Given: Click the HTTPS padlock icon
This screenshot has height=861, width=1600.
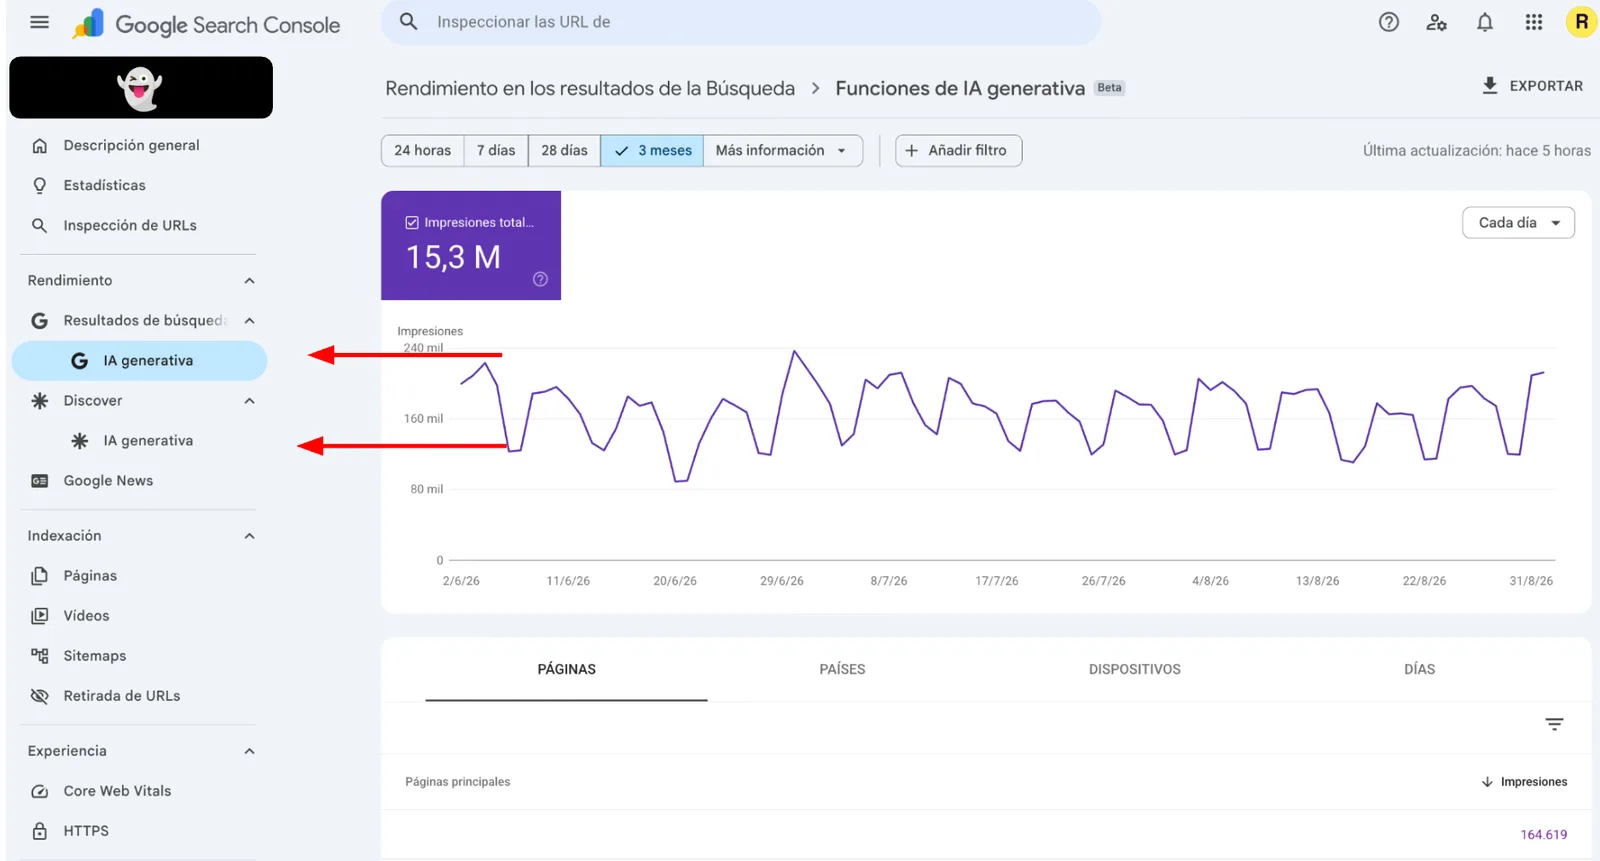Looking at the screenshot, I should (40, 831).
